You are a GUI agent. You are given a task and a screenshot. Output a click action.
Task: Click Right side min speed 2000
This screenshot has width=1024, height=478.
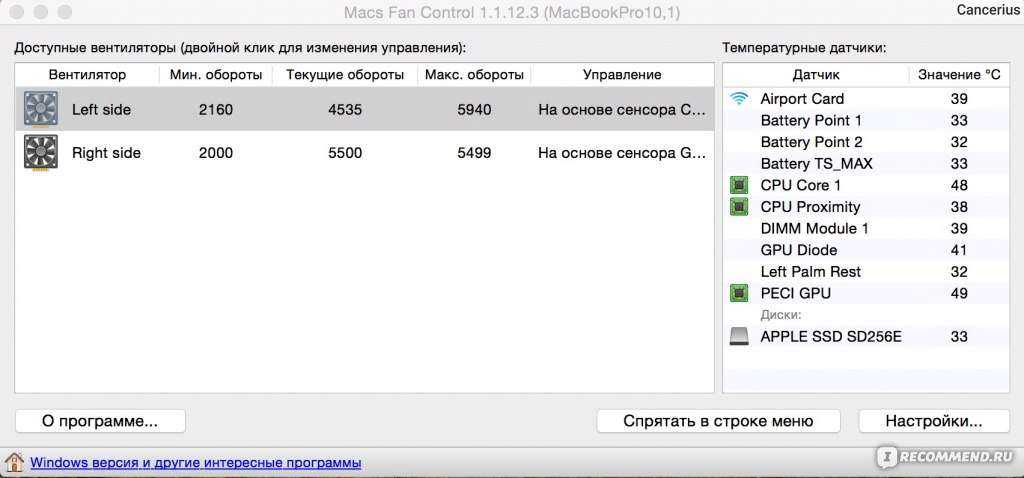216,153
